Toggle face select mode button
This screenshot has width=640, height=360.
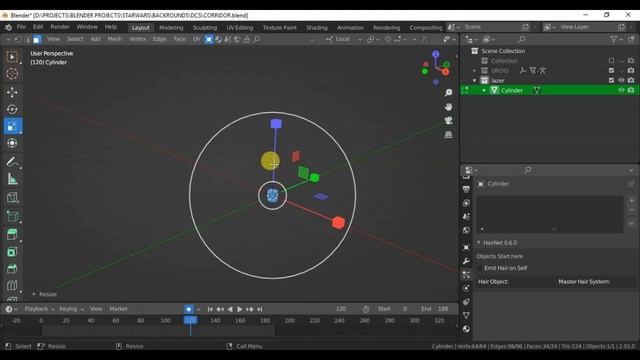[36, 40]
